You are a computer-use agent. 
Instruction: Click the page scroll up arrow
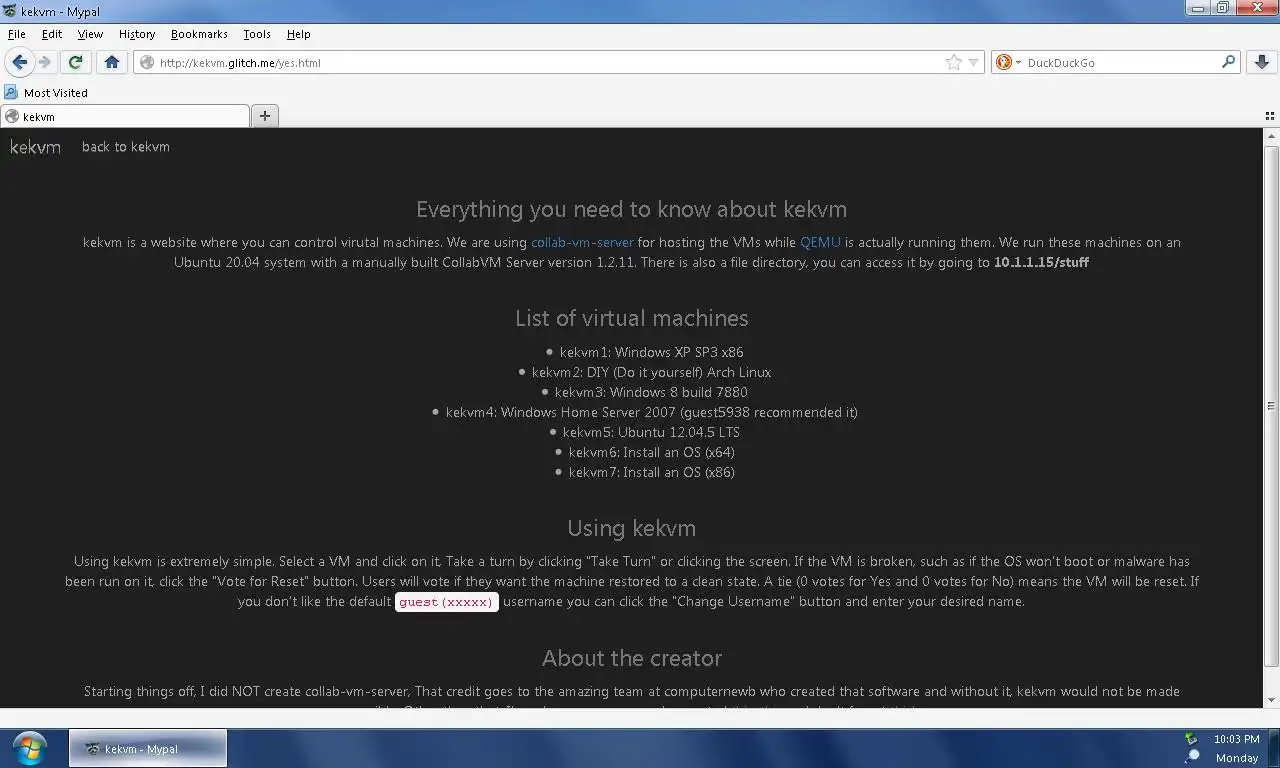point(1271,137)
